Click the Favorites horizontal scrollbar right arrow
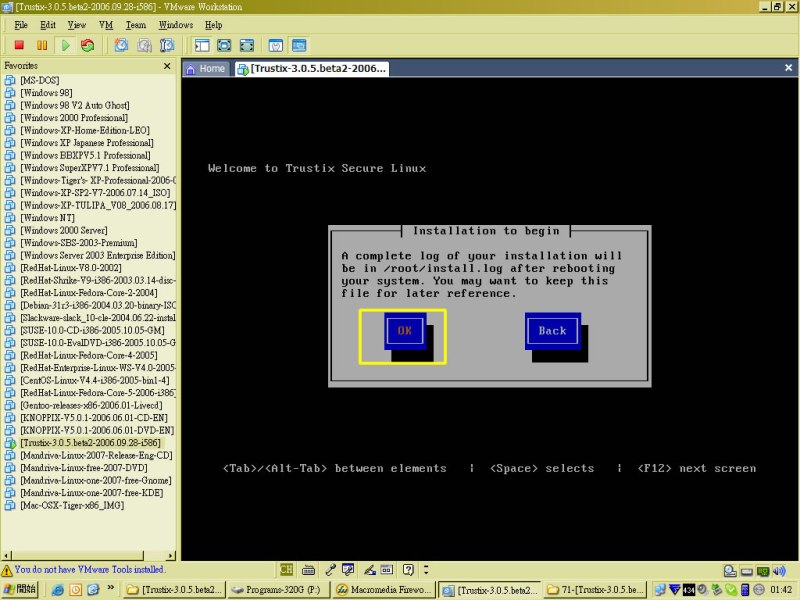800x600 pixels. click(170, 555)
